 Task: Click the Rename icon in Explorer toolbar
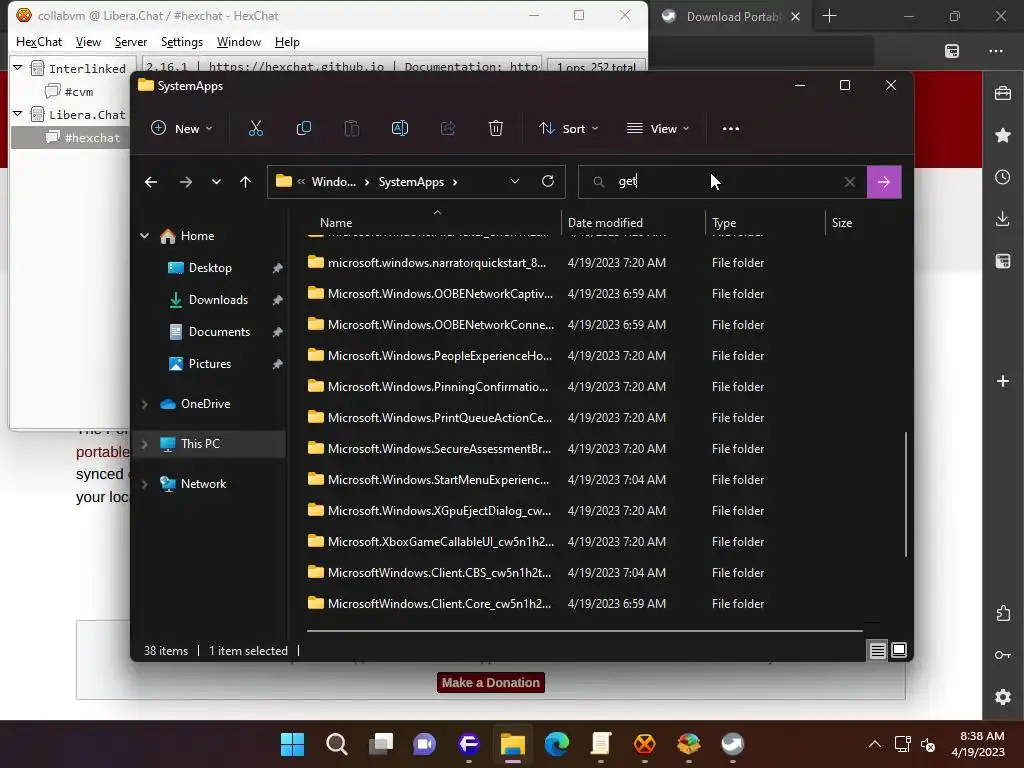[400, 129]
